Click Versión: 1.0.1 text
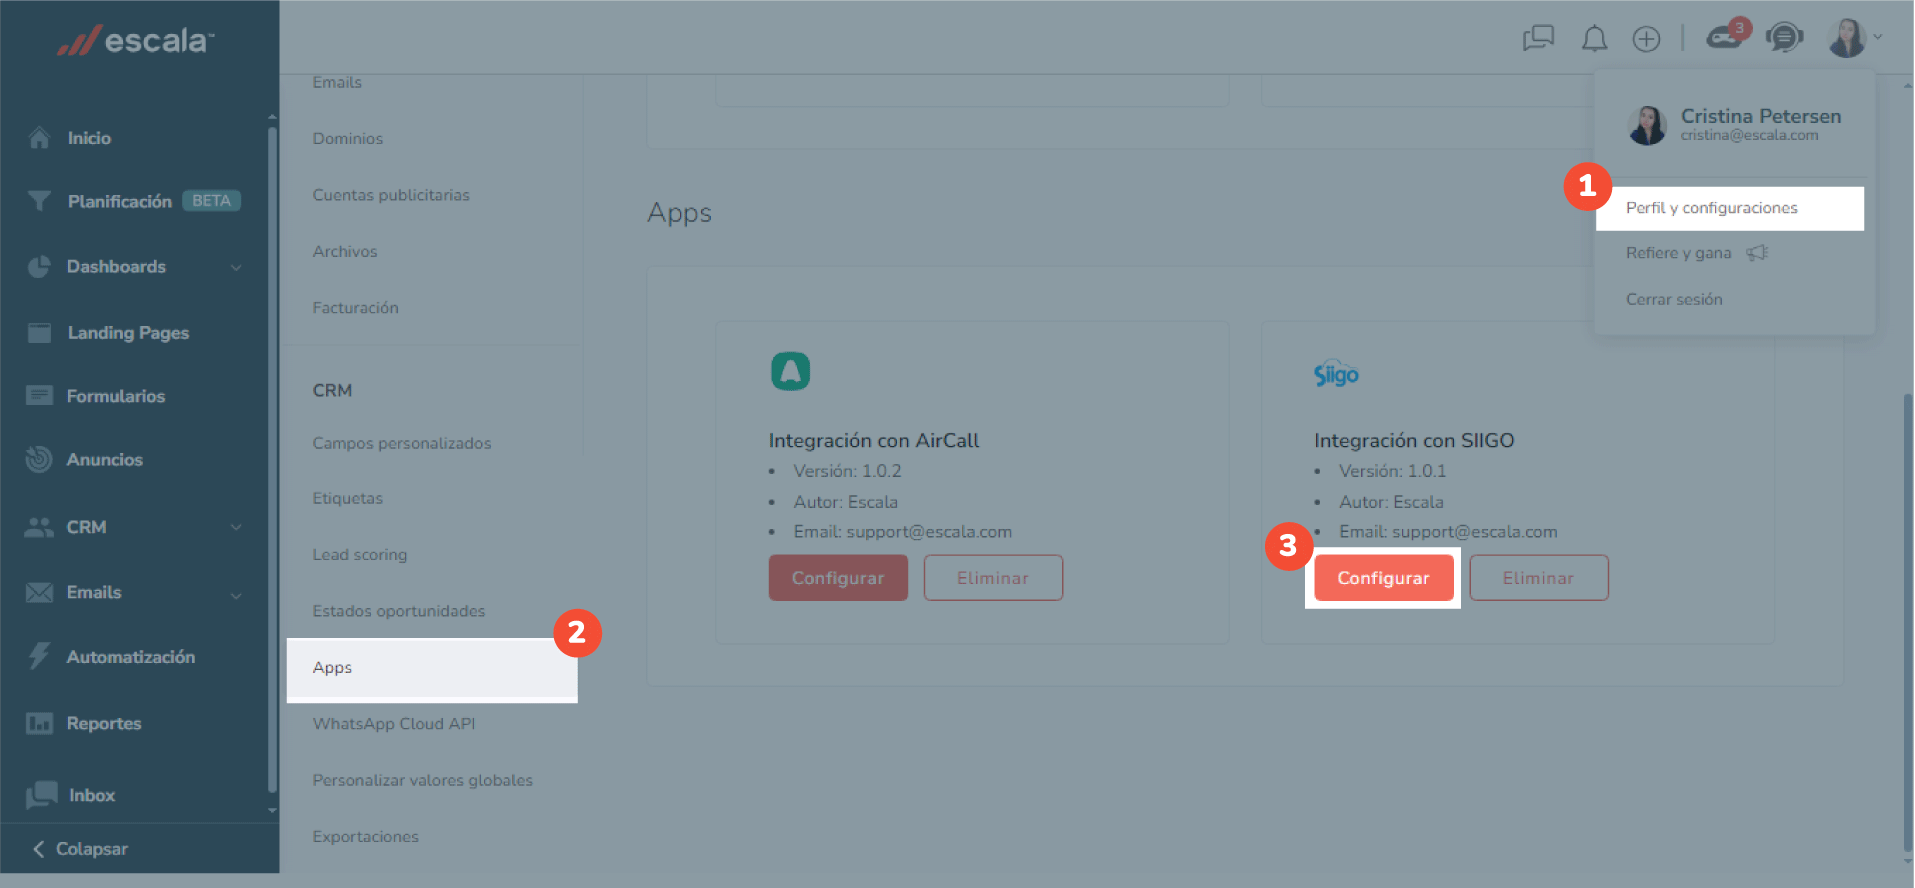This screenshot has width=1915, height=888. [x=1393, y=471]
